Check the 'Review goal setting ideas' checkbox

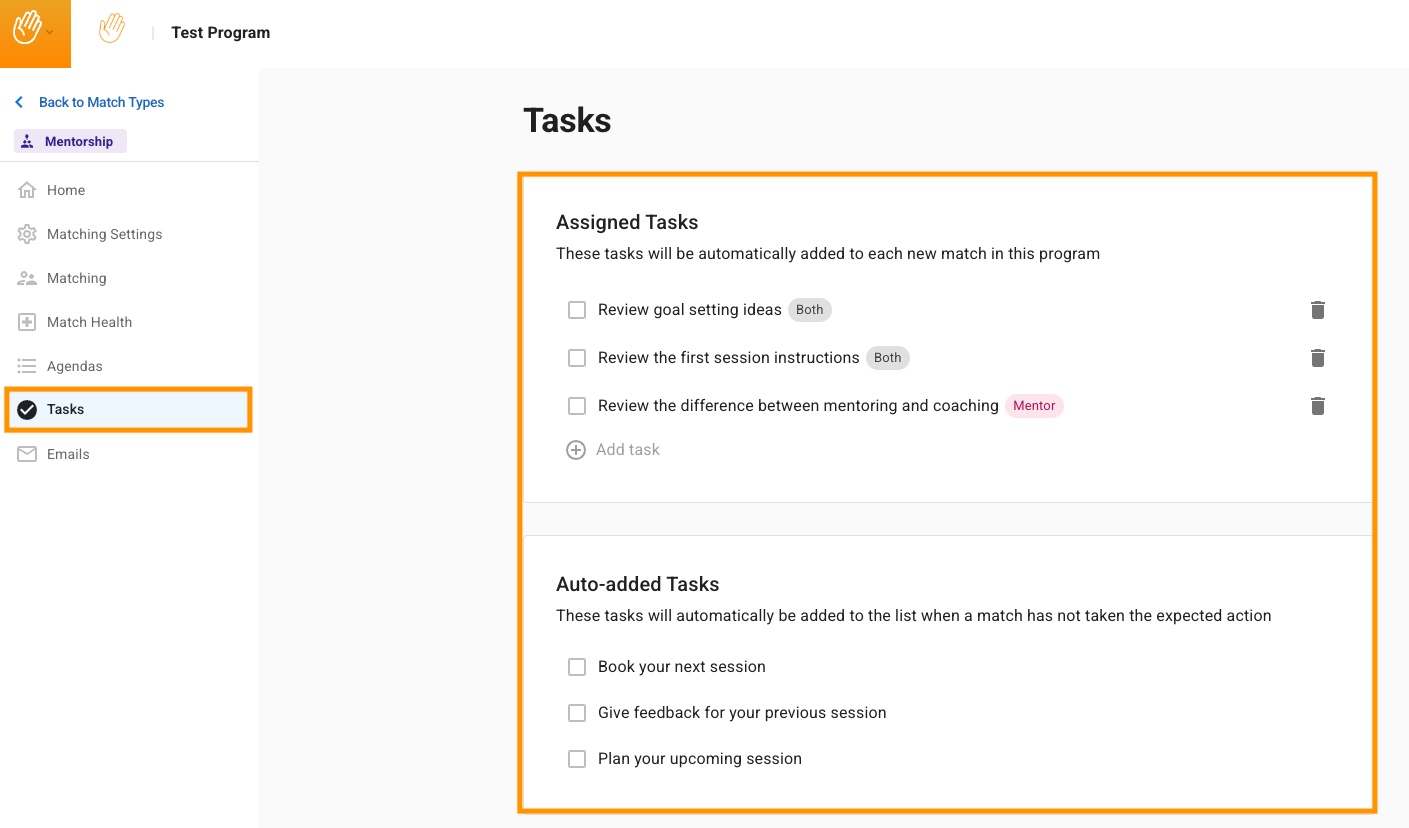tap(577, 310)
